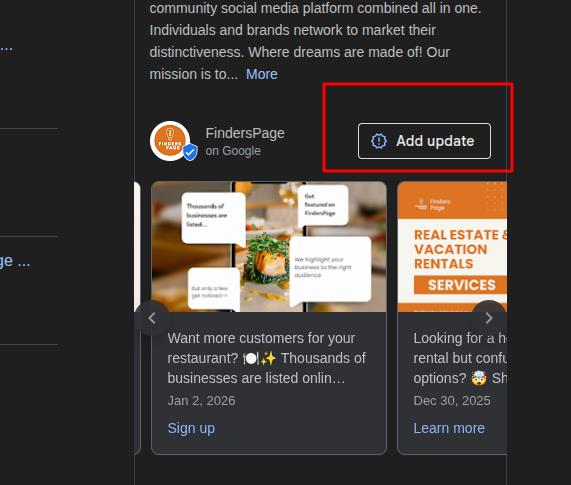Open the 'Looking for a' rental post text
The width and height of the screenshot is (571, 485).
(x=460, y=358)
